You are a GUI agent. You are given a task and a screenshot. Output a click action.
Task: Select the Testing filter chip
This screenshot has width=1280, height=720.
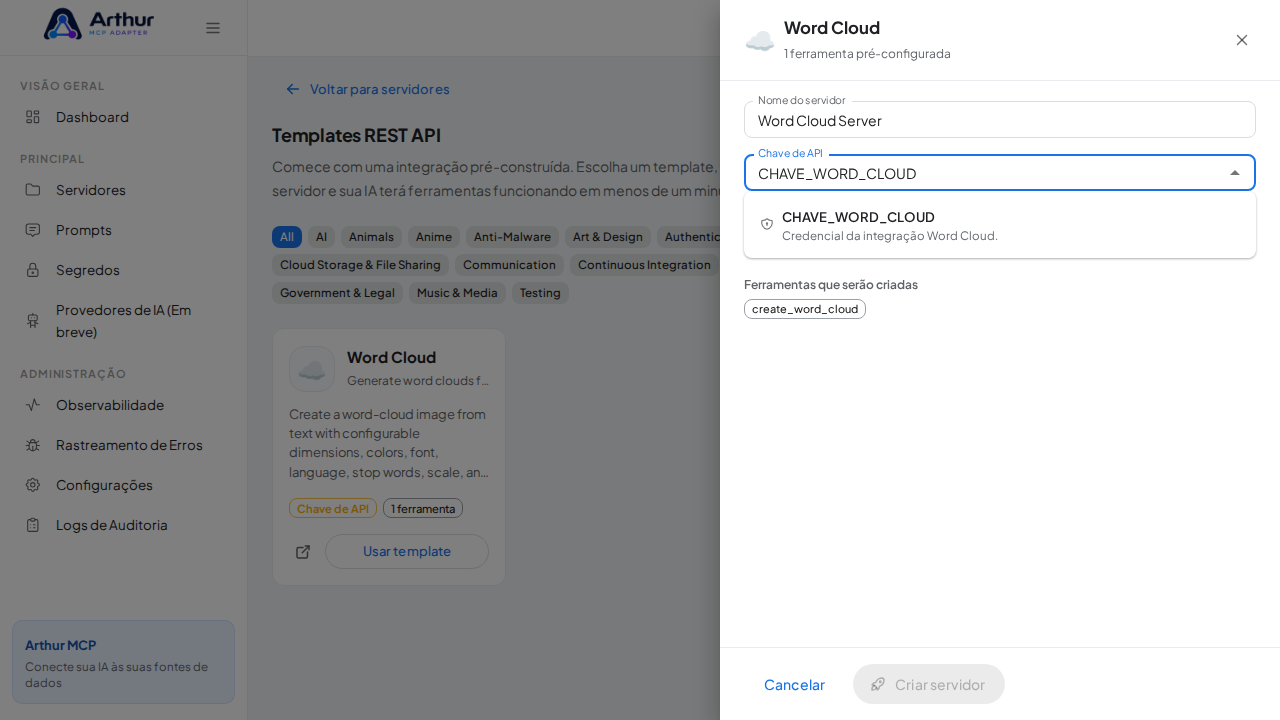[x=540, y=293]
